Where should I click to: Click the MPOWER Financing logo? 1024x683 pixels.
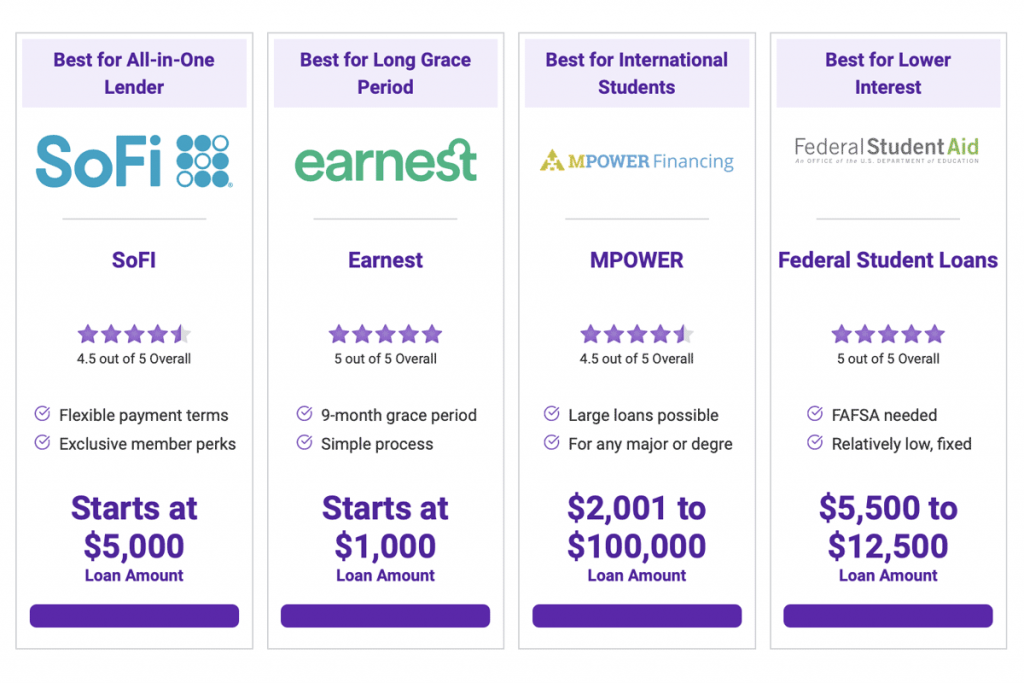pos(637,161)
